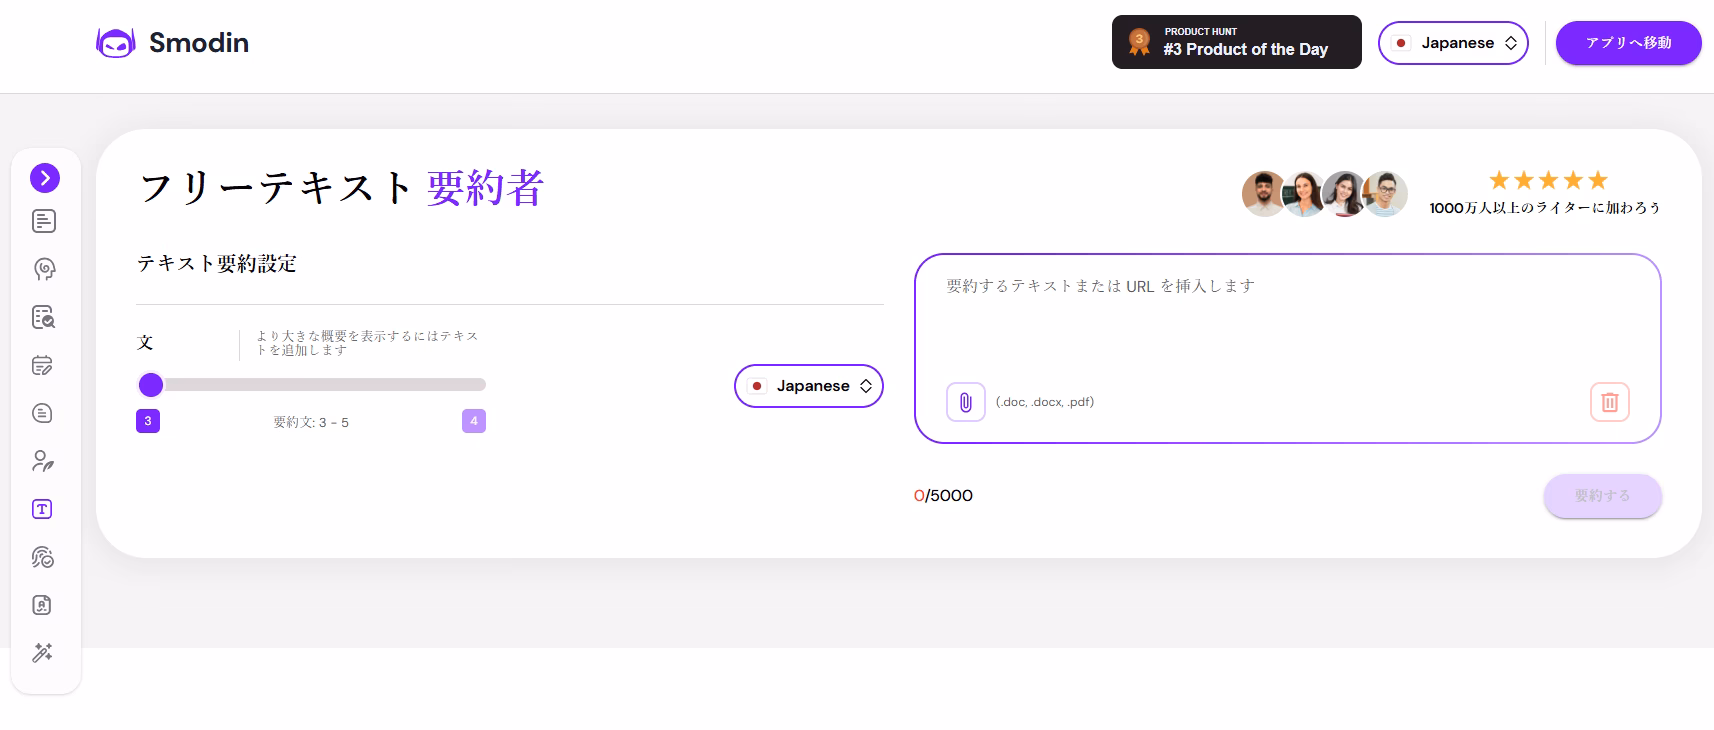1714x730 pixels.
Task: Click the calendar with pencil sidebar icon
Action: 42,365
